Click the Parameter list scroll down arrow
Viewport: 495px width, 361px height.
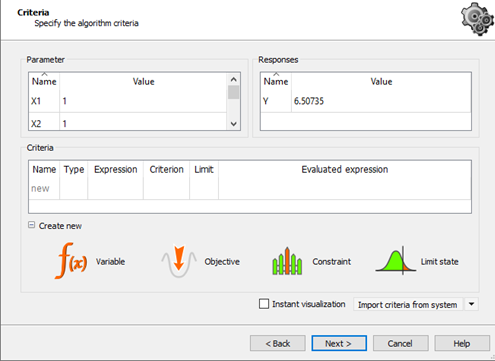[x=234, y=124]
